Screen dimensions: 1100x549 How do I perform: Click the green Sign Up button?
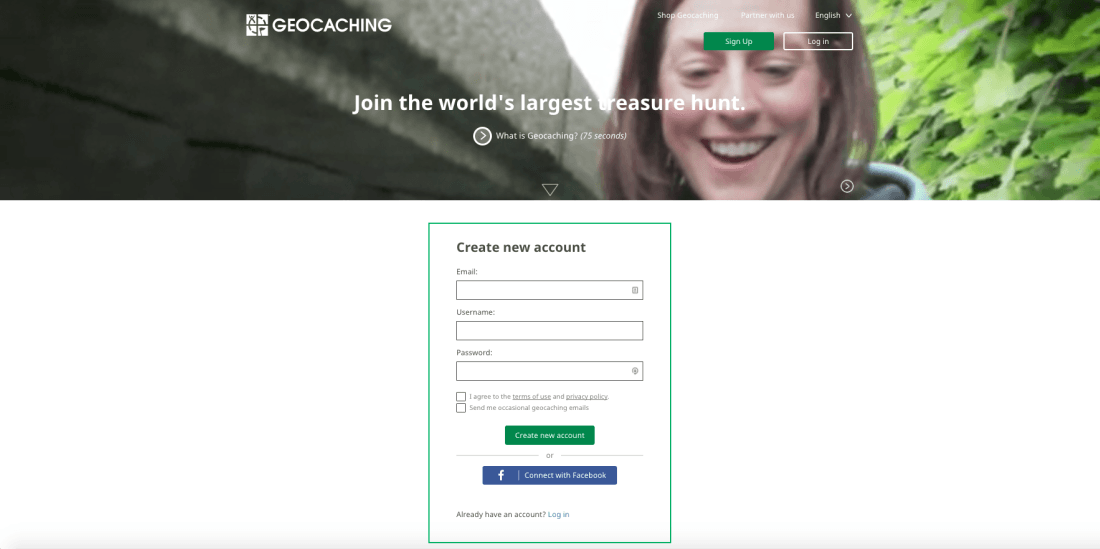(x=739, y=41)
